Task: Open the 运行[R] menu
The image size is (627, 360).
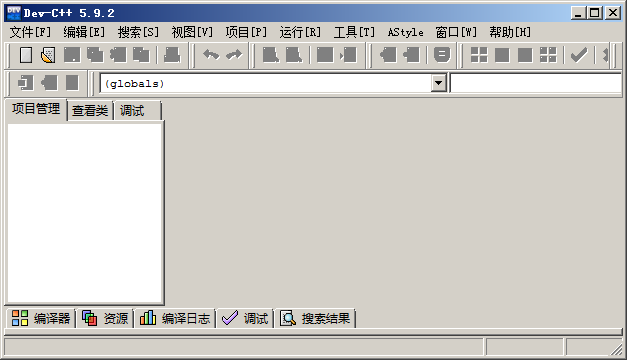Action: [x=300, y=32]
